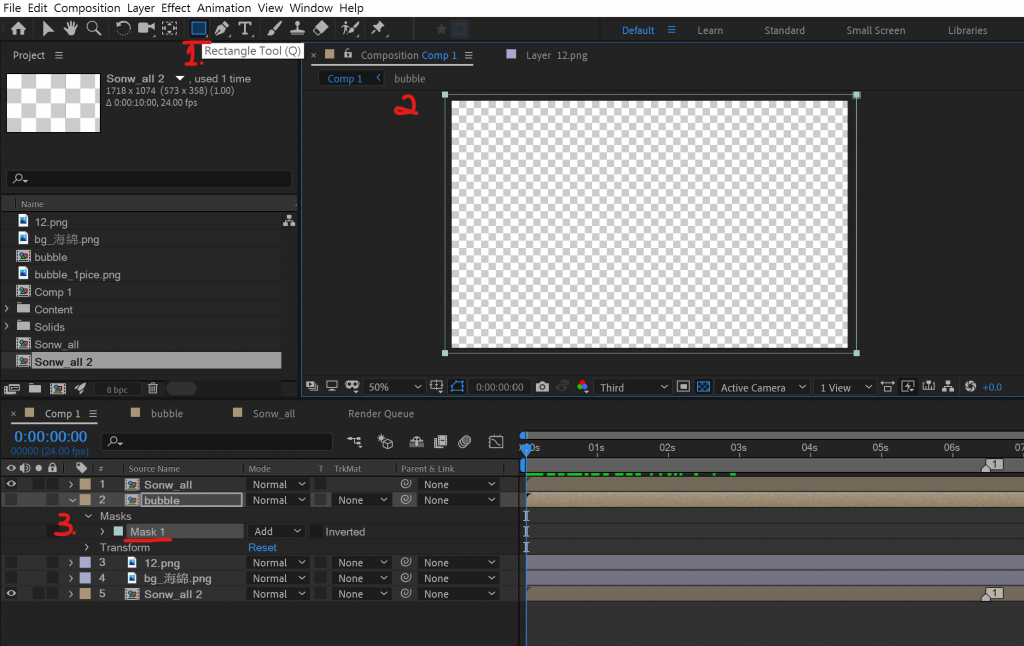1024x646 pixels.
Task: Choose the Hand tool
Action: click(x=71, y=29)
